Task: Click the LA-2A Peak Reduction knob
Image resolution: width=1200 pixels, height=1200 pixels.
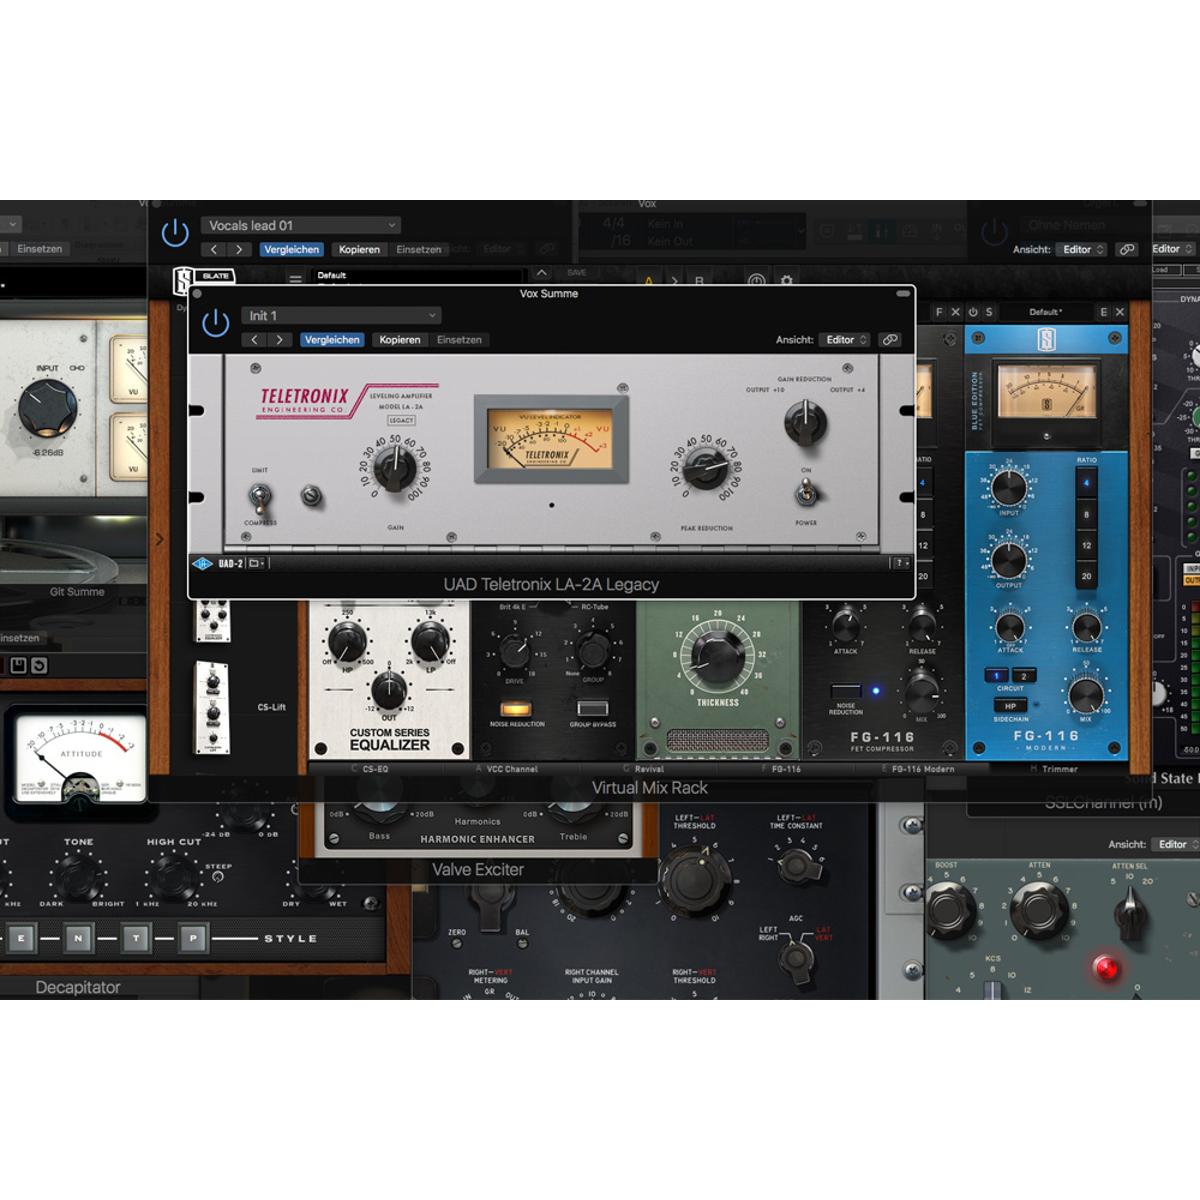Action: point(706,466)
